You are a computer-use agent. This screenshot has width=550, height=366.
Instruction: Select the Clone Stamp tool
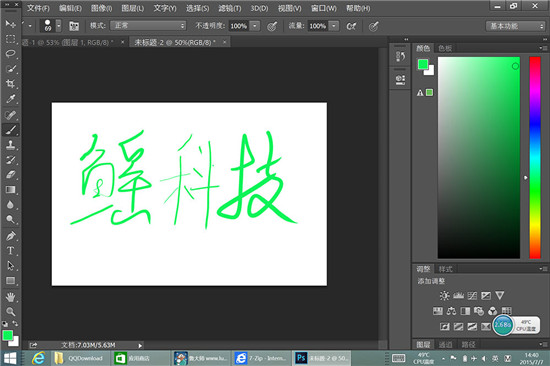tap(11, 145)
